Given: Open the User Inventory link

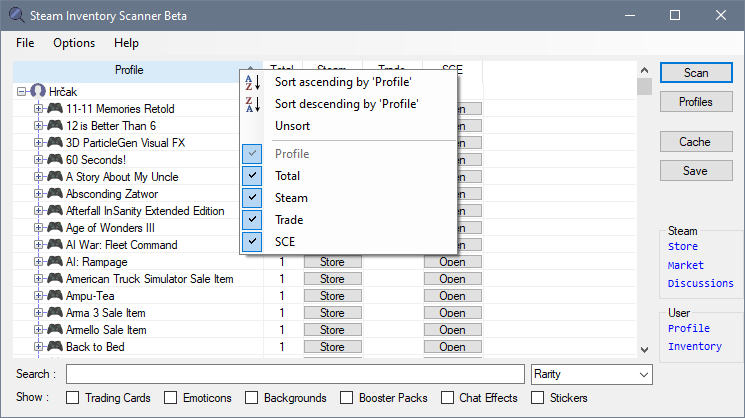Looking at the screenshot, I should [695, 346].
